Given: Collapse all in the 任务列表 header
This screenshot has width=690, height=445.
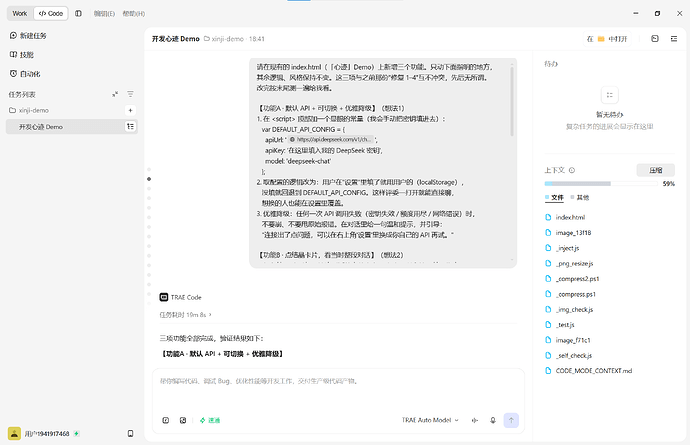Looking at the screenshot, I should (115, 94).
